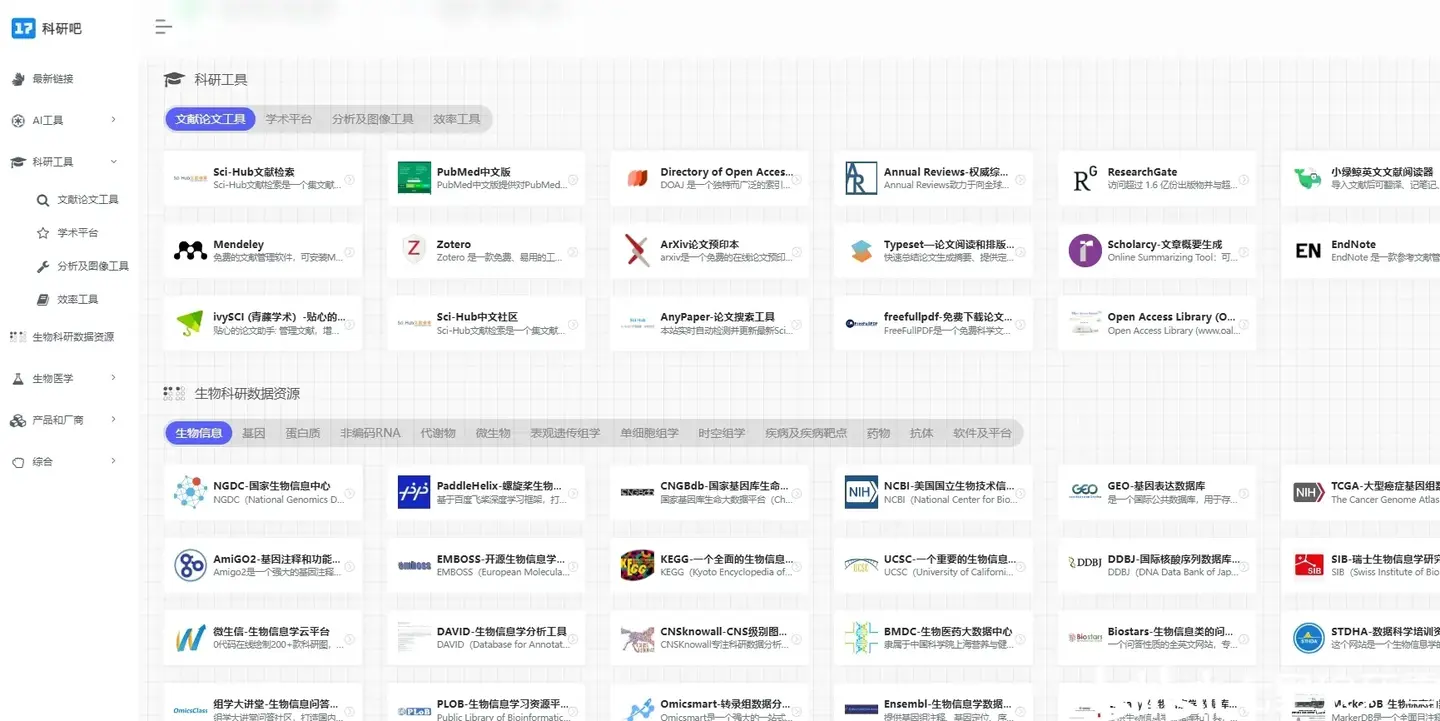Show the 代谢物 tab
Screen dimensions: 1440x721
[x=438, y=433]
